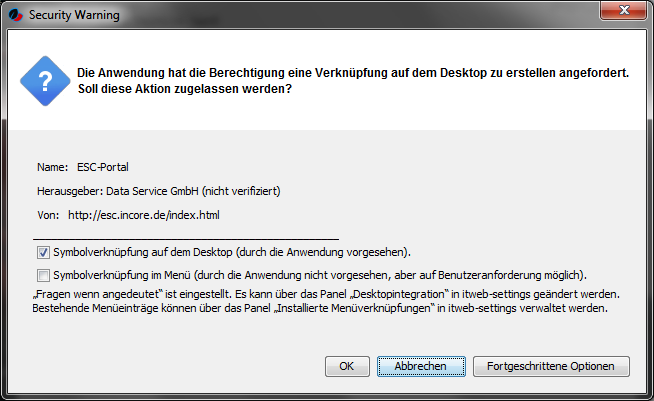Open Fortgeschrittene Optionen
This screenshot has height=401, width=654.
(551, 366)
